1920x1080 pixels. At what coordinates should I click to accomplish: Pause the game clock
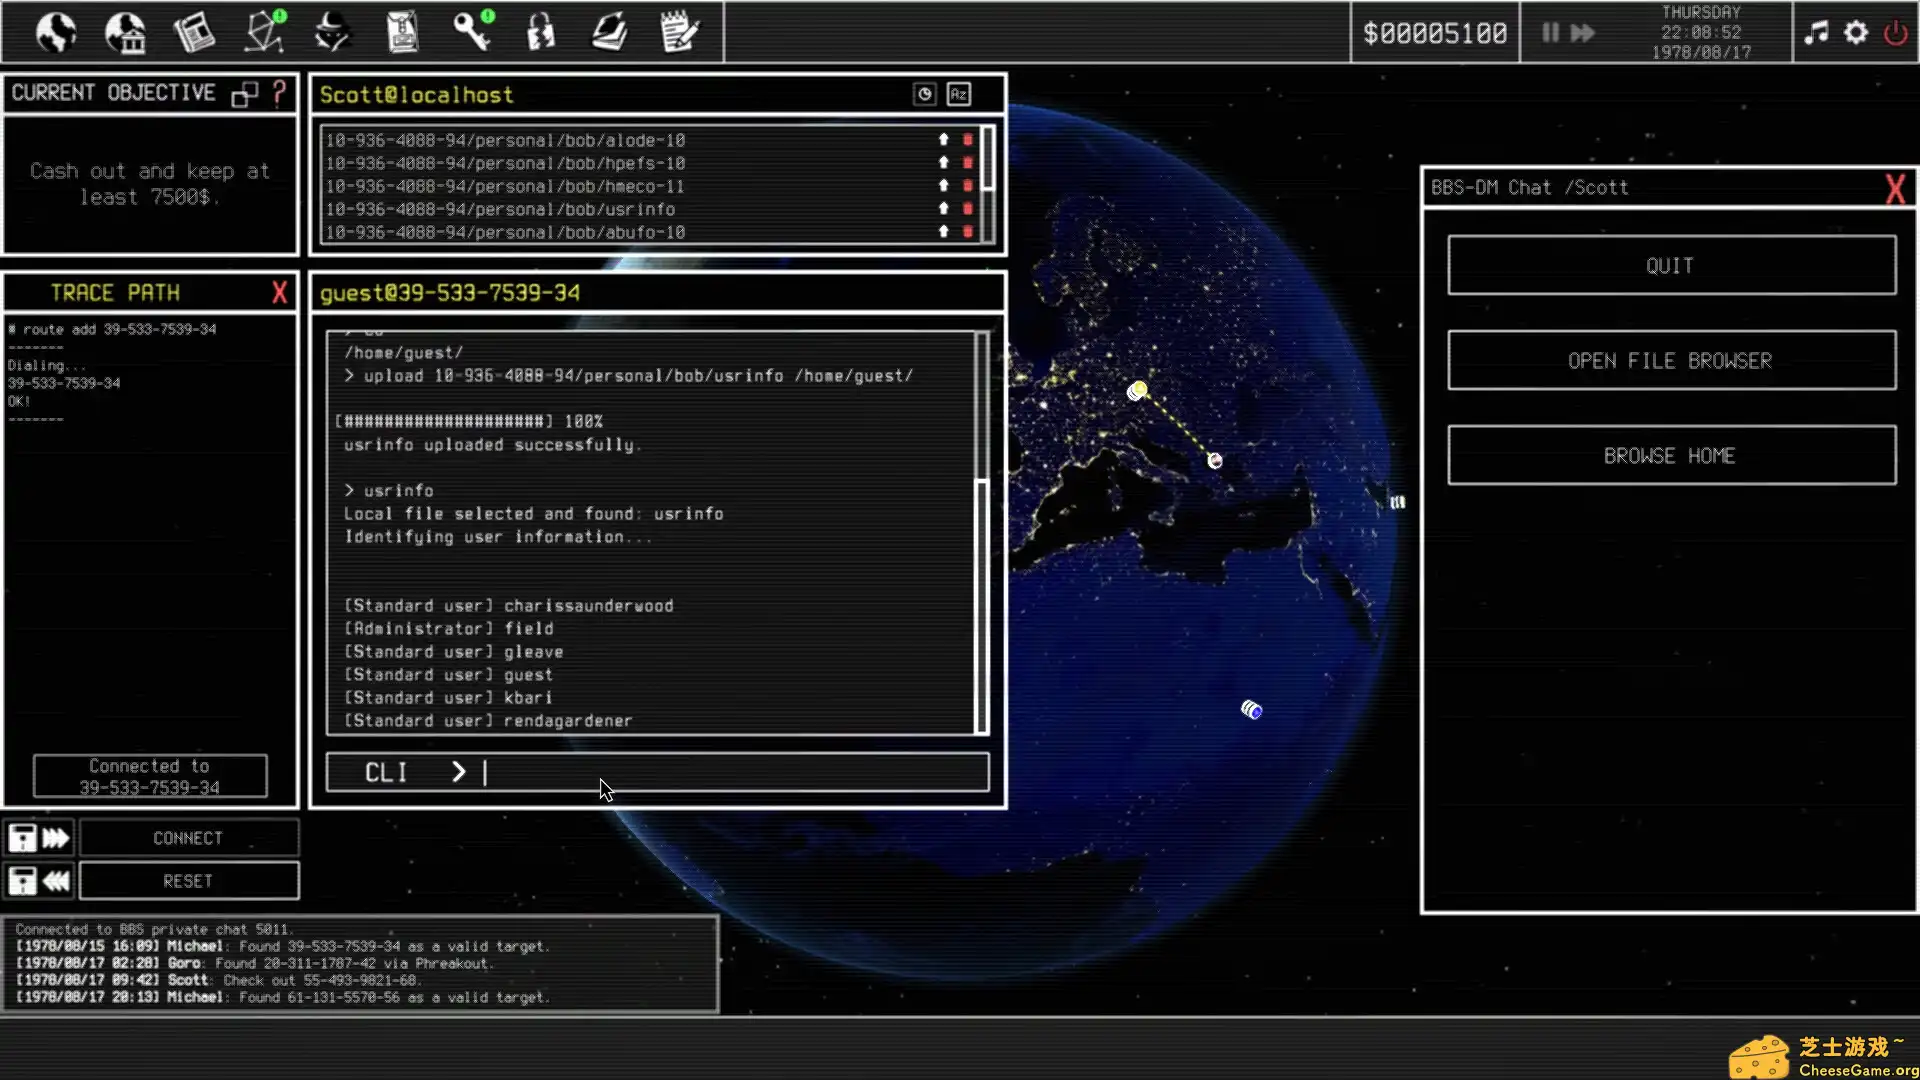tap(1549, 33)
